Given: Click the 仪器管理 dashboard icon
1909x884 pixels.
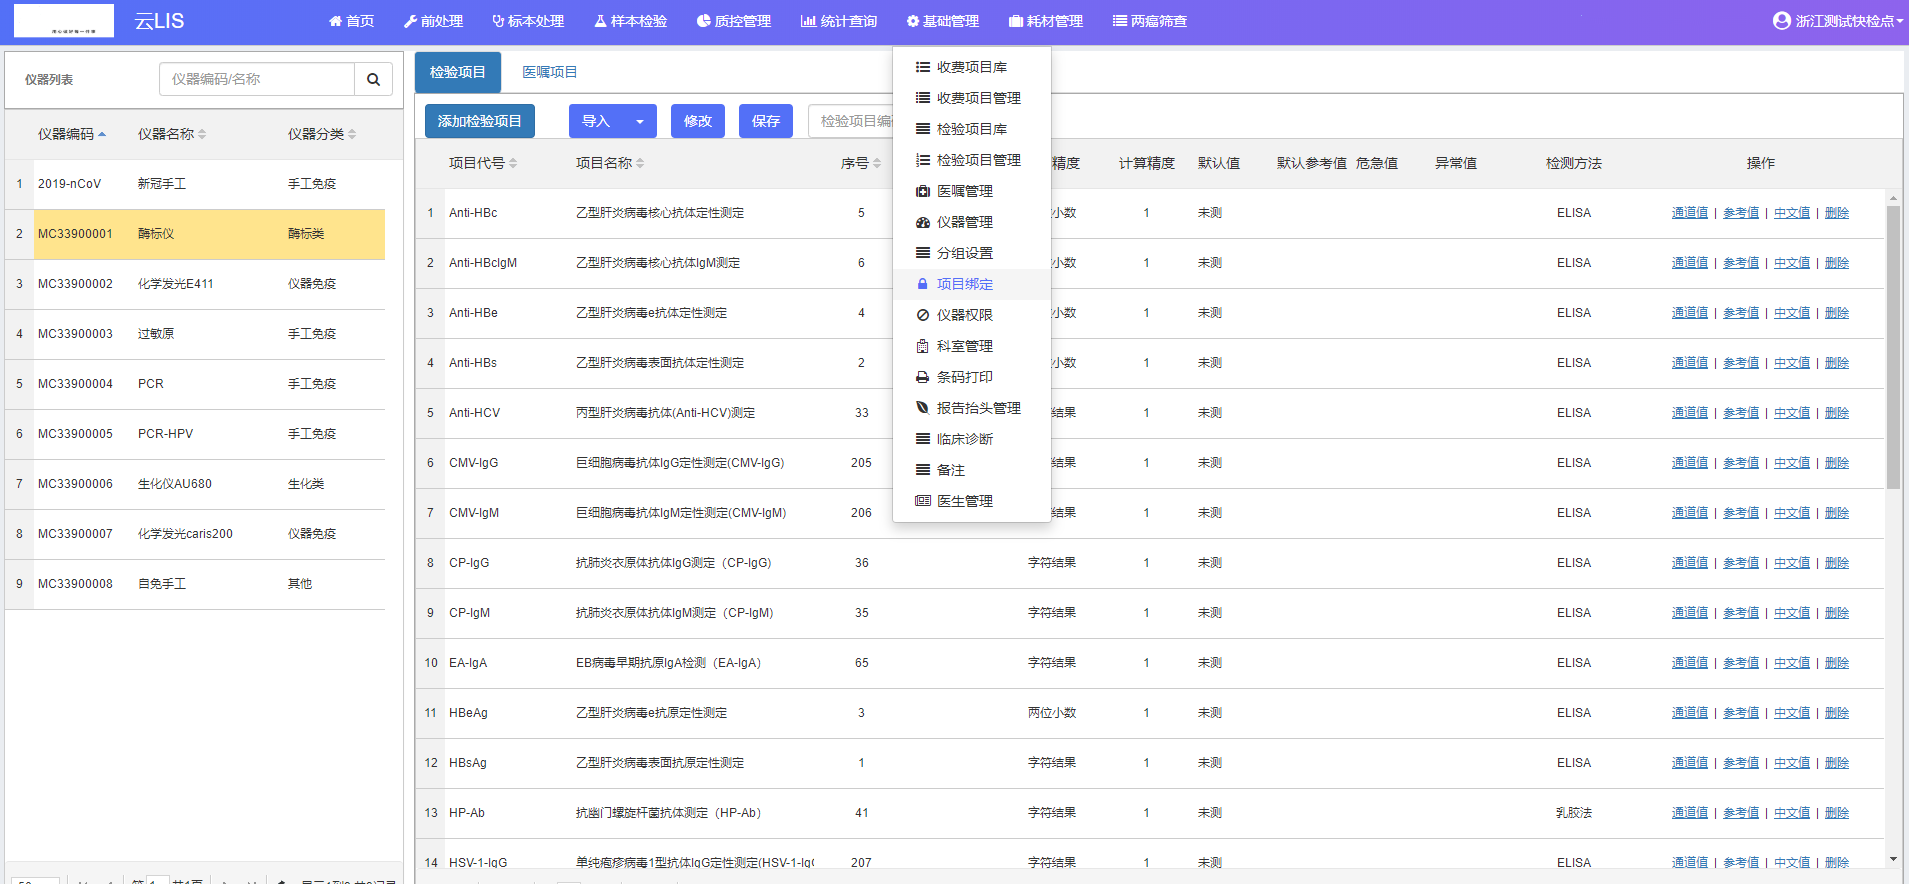Looking at the screenshot, I should (x=923, y=222).
